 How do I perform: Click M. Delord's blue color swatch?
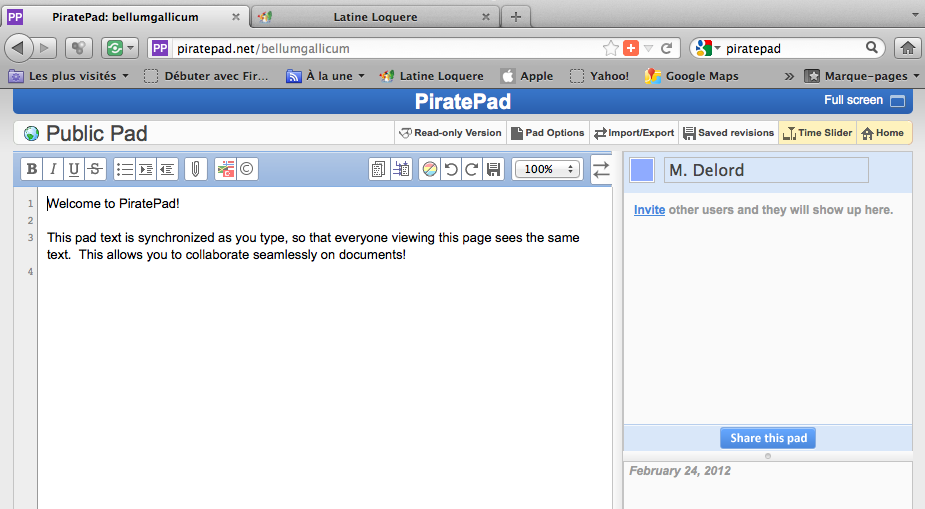pos(642,170)
